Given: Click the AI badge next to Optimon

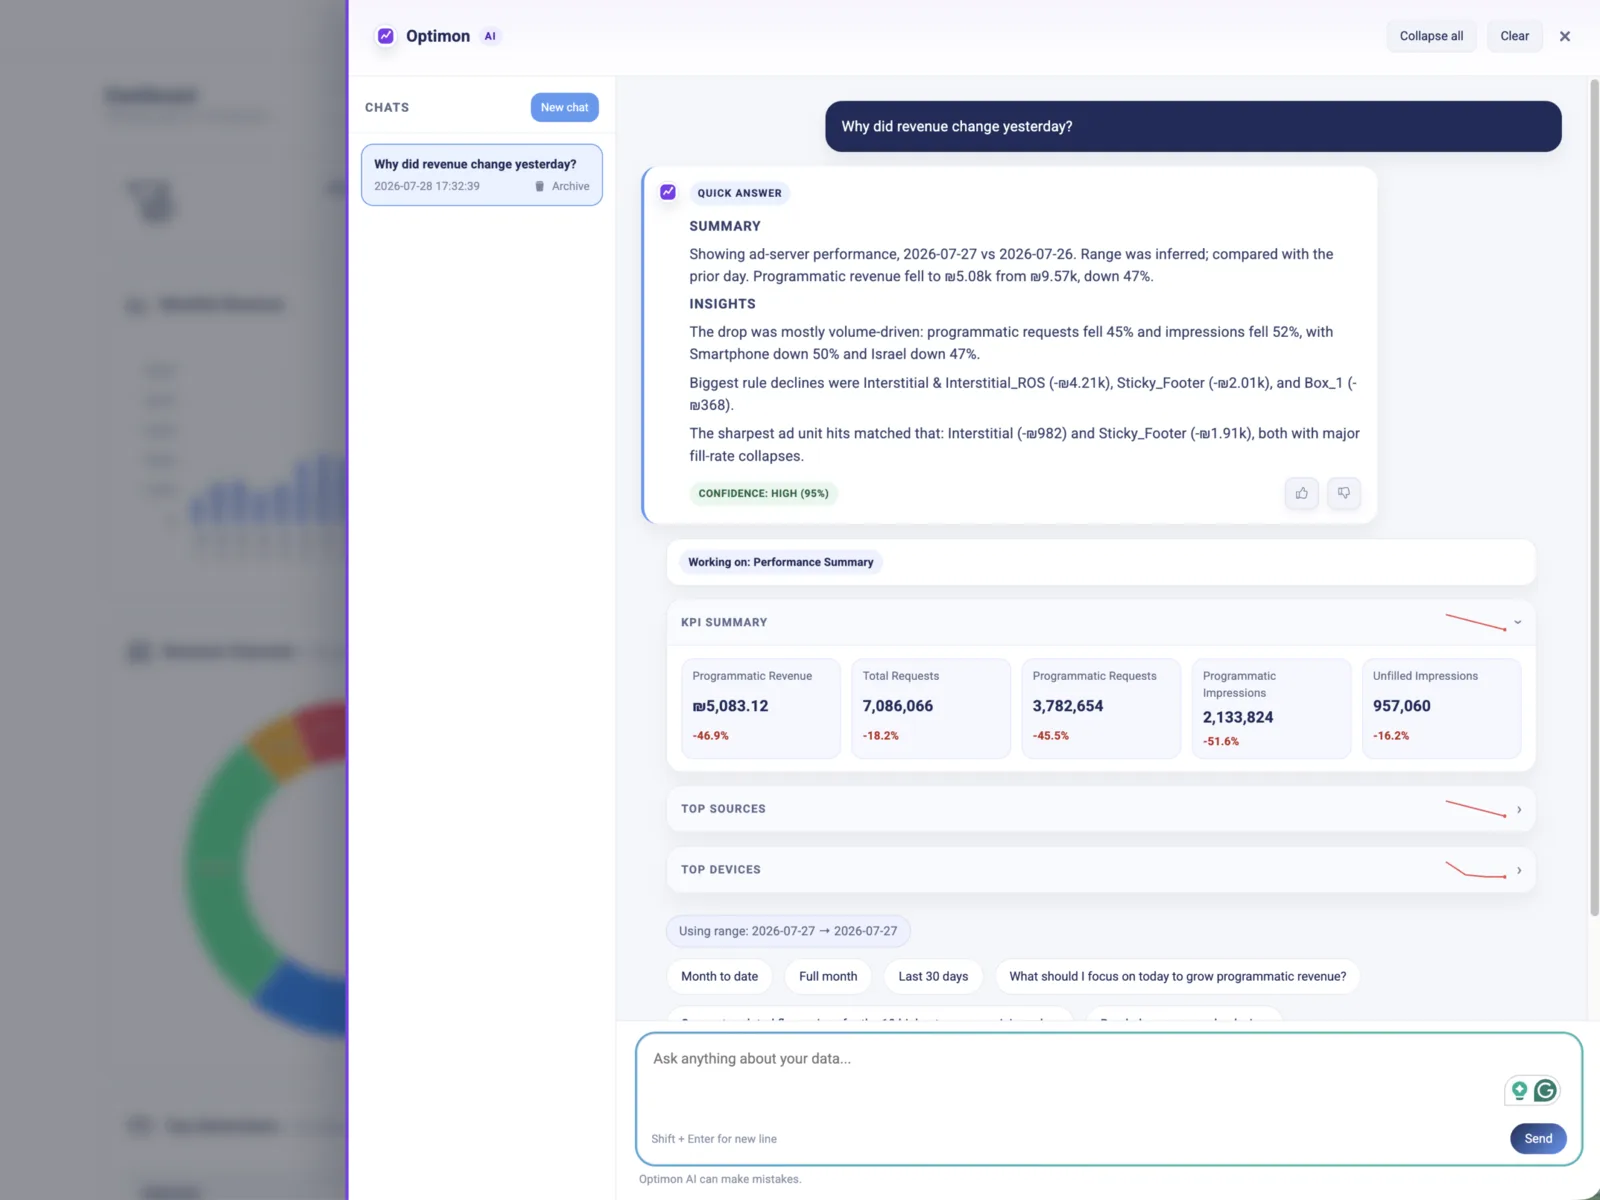Looking at the screenshot, I should click(490, 36).
